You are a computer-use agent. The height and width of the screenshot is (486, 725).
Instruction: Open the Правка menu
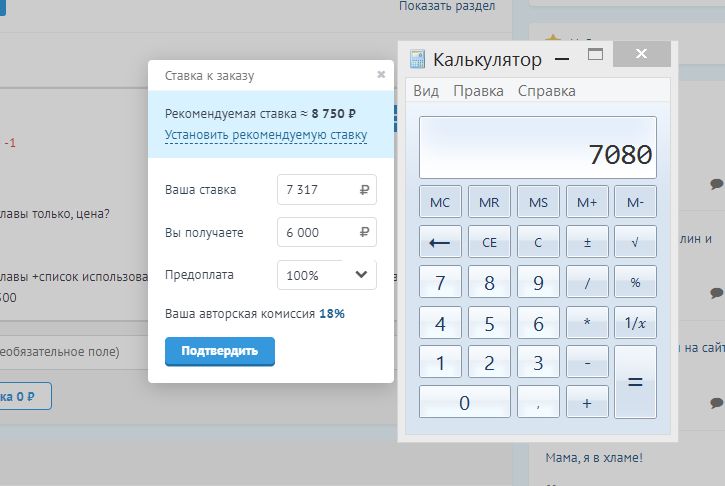[478, 91]
